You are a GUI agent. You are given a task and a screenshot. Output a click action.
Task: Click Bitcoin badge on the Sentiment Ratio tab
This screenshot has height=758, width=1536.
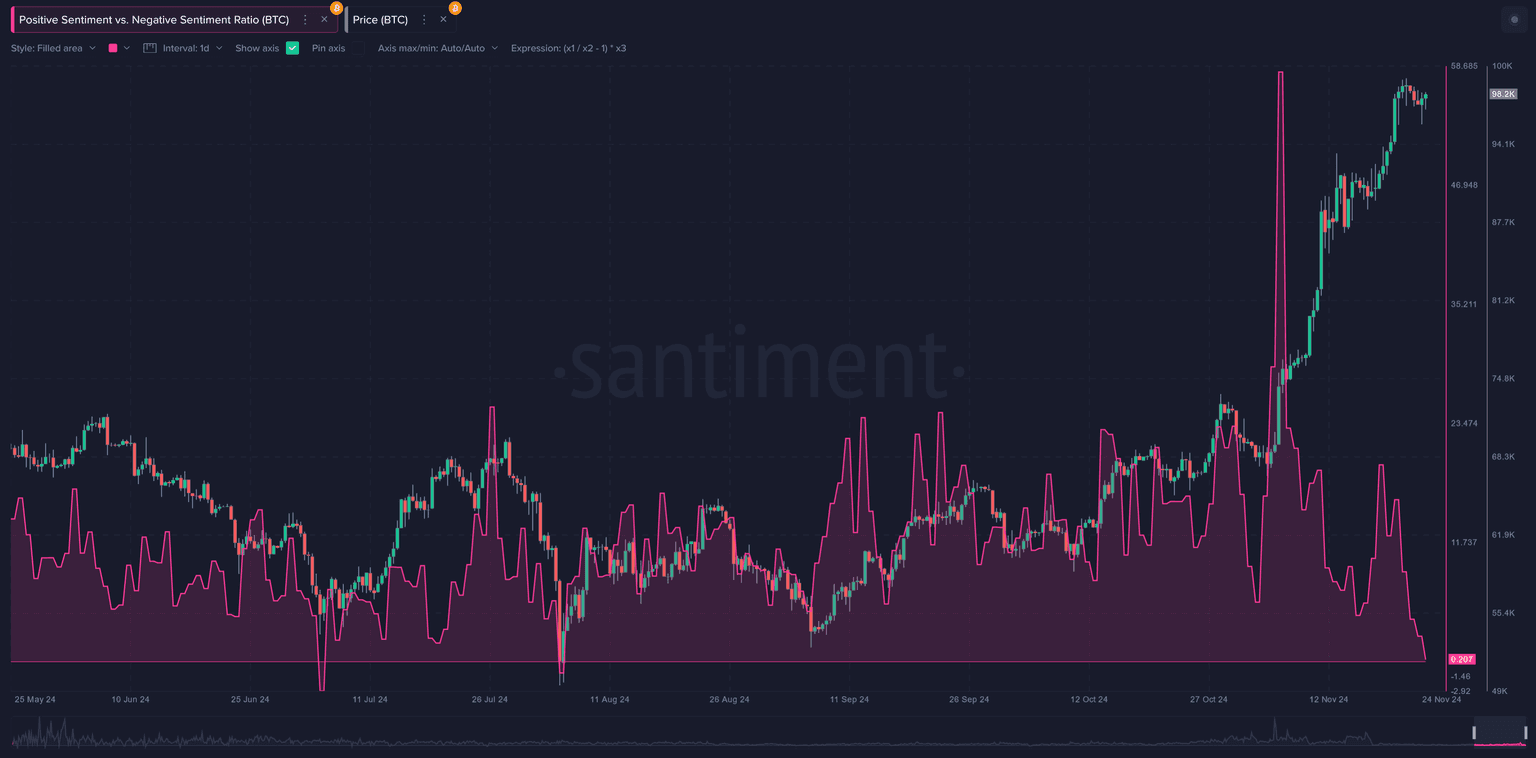[x=336, y=8]
